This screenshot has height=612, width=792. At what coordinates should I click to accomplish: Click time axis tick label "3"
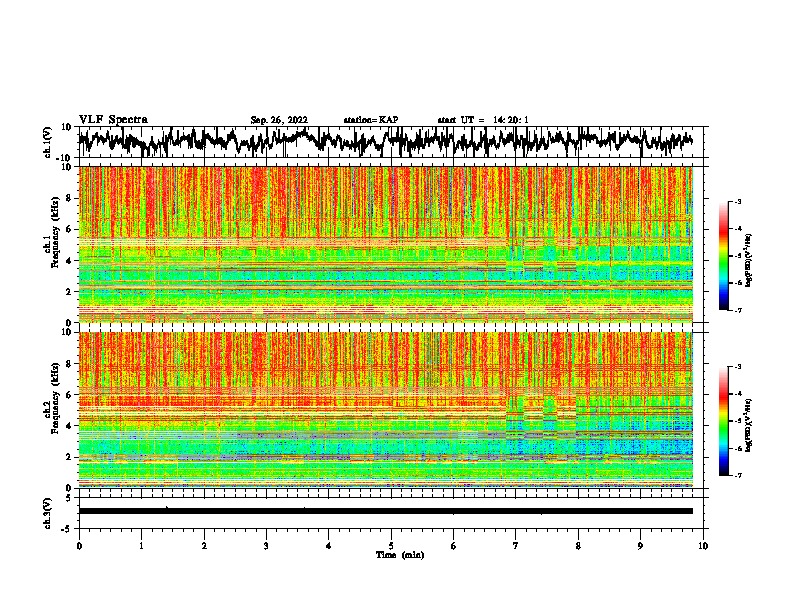tap(266, 546)
